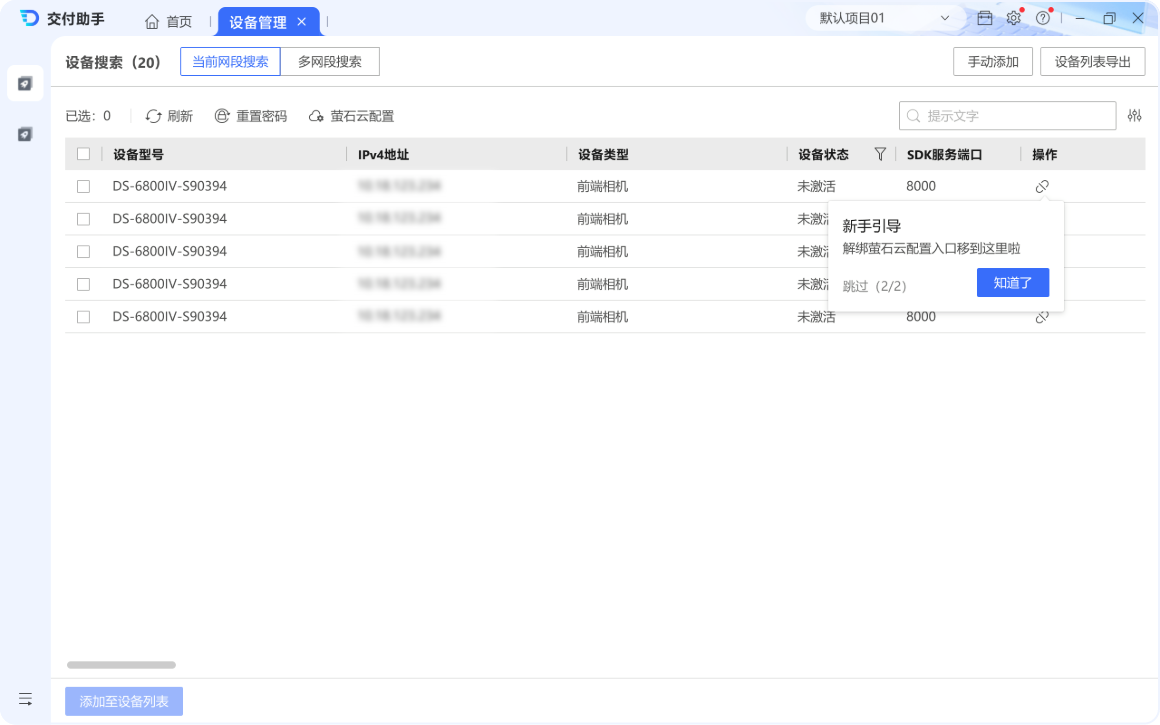Click the refresh 刷新 icon

[153, 116]
